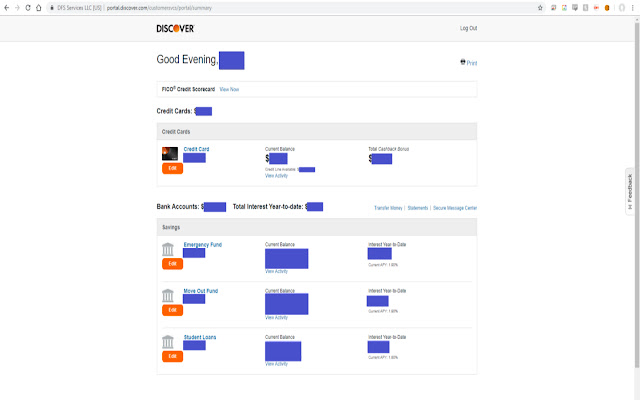View Activity for Emergency Fund
Viewport: 640px width, 400px height.
pos(276,271)
